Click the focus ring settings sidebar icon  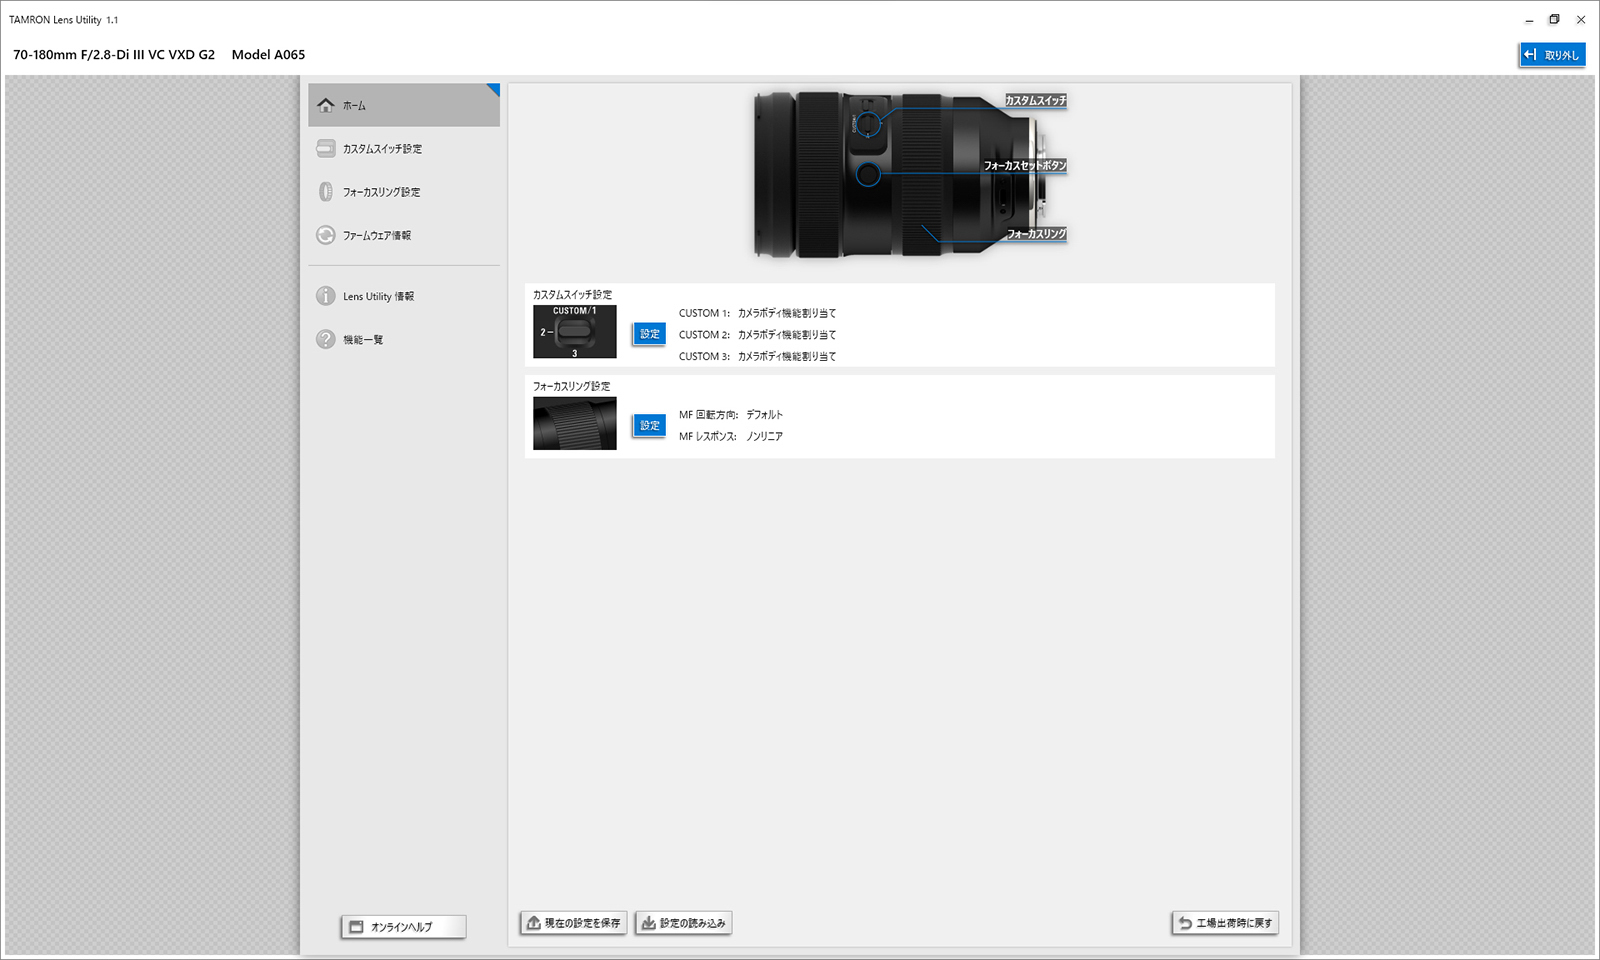[327, 191]
